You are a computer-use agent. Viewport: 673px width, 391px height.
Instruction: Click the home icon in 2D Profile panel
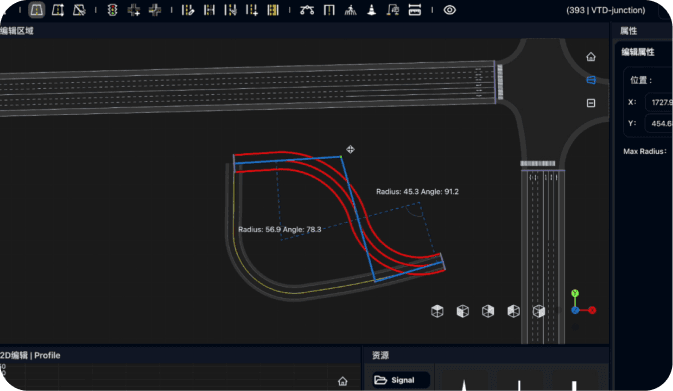point(343,381)
